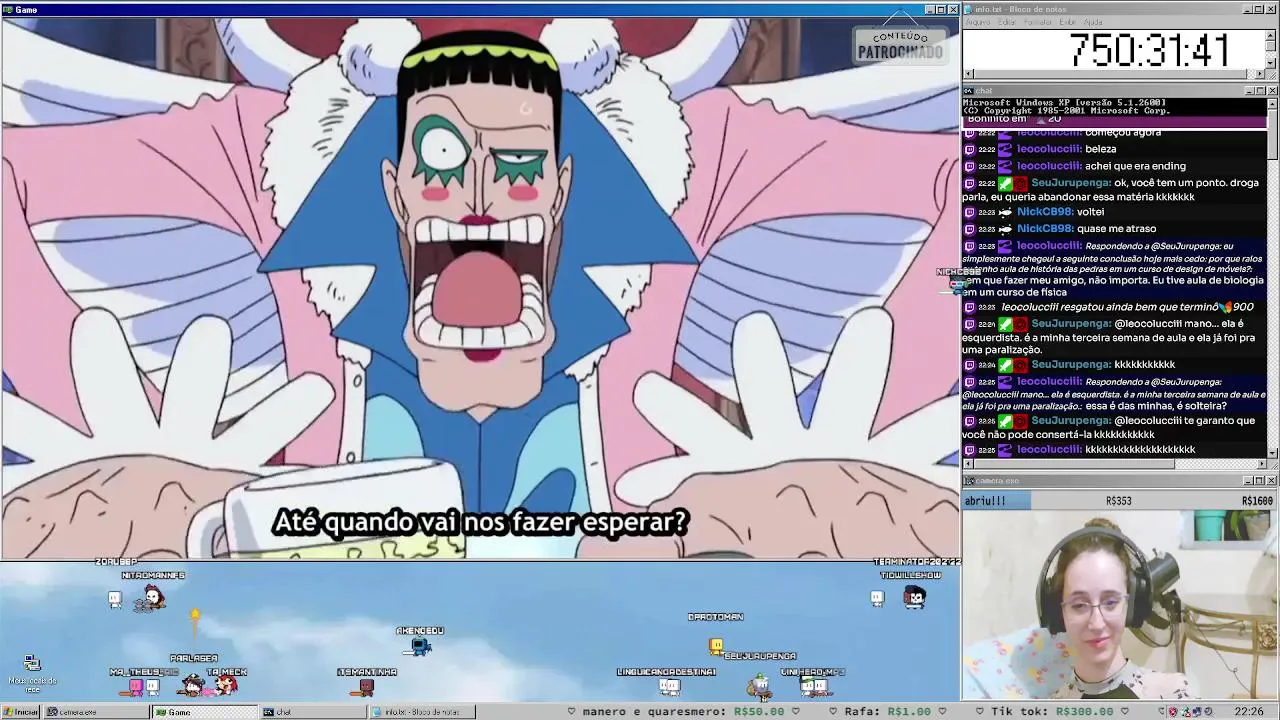Open the Iniciar start button
The width and height of the screenshot is (1280, 720).
(x=20, y=712)
